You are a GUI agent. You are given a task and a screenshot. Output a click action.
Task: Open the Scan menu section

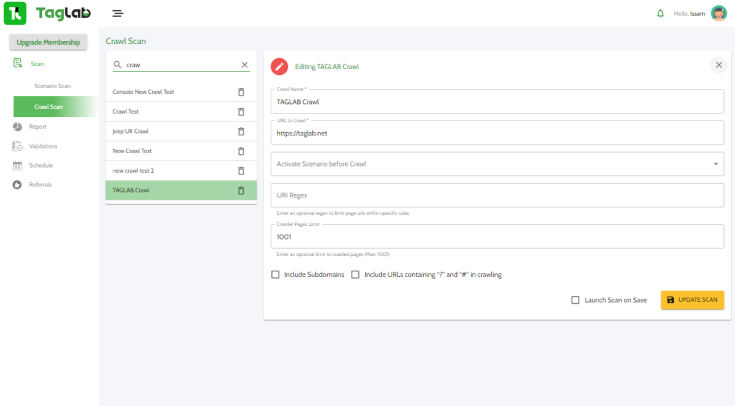tap(37, 64)
